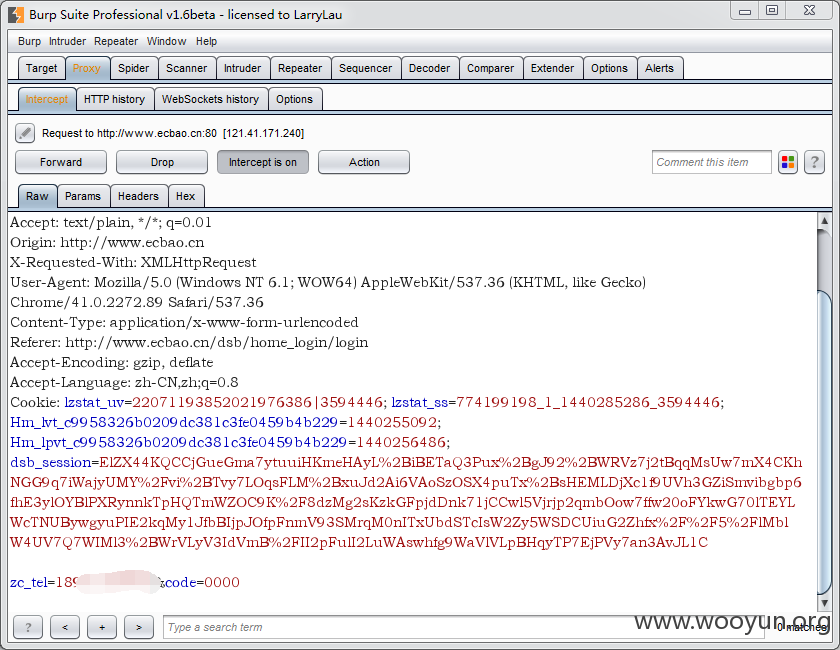Switch to the Sequencer tab
This screenshot has height=650, width=840.
pyautogui.click(x=365, y=68)
